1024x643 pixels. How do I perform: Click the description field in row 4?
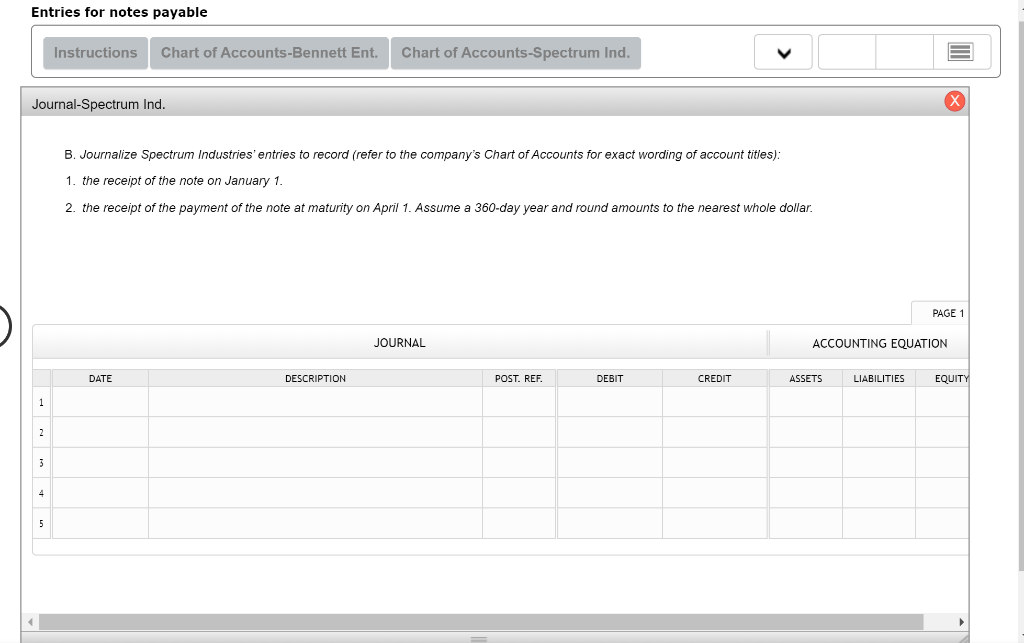click(x=315, y=493)
